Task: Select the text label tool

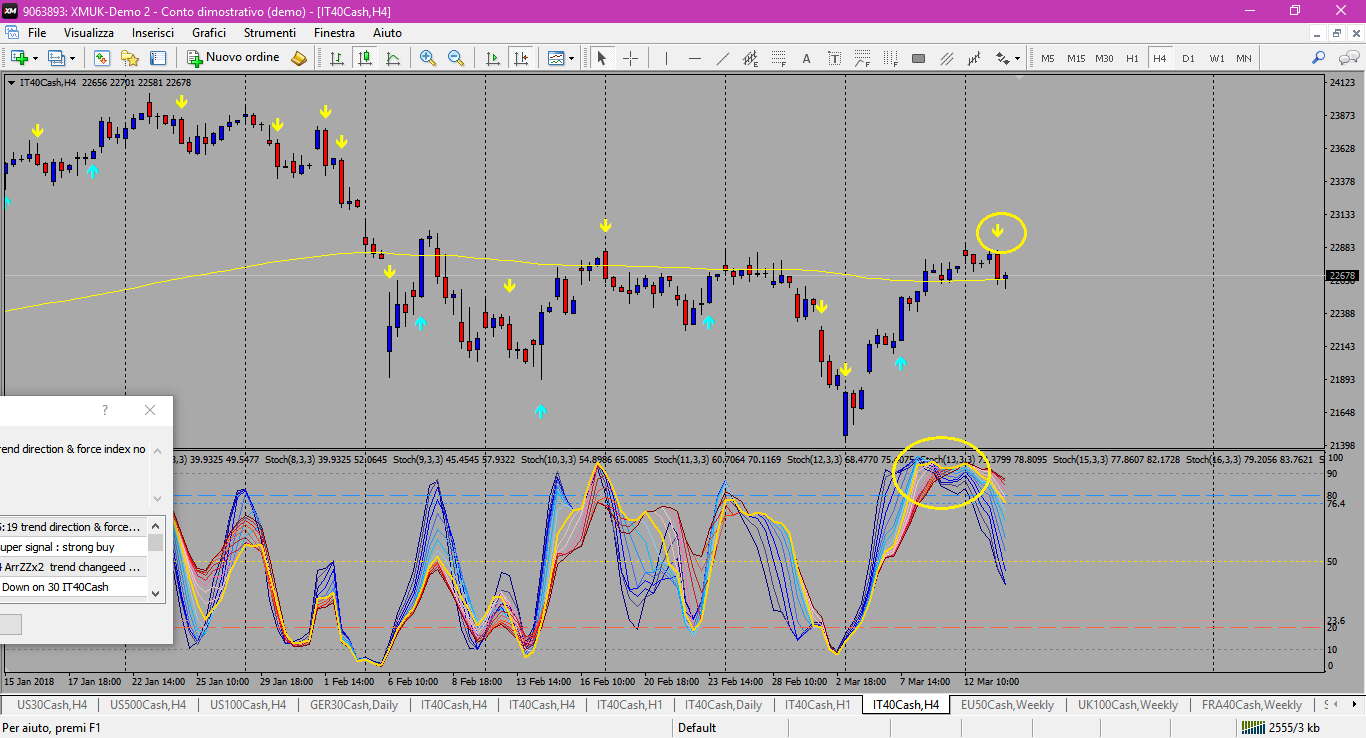Action: 834,58
